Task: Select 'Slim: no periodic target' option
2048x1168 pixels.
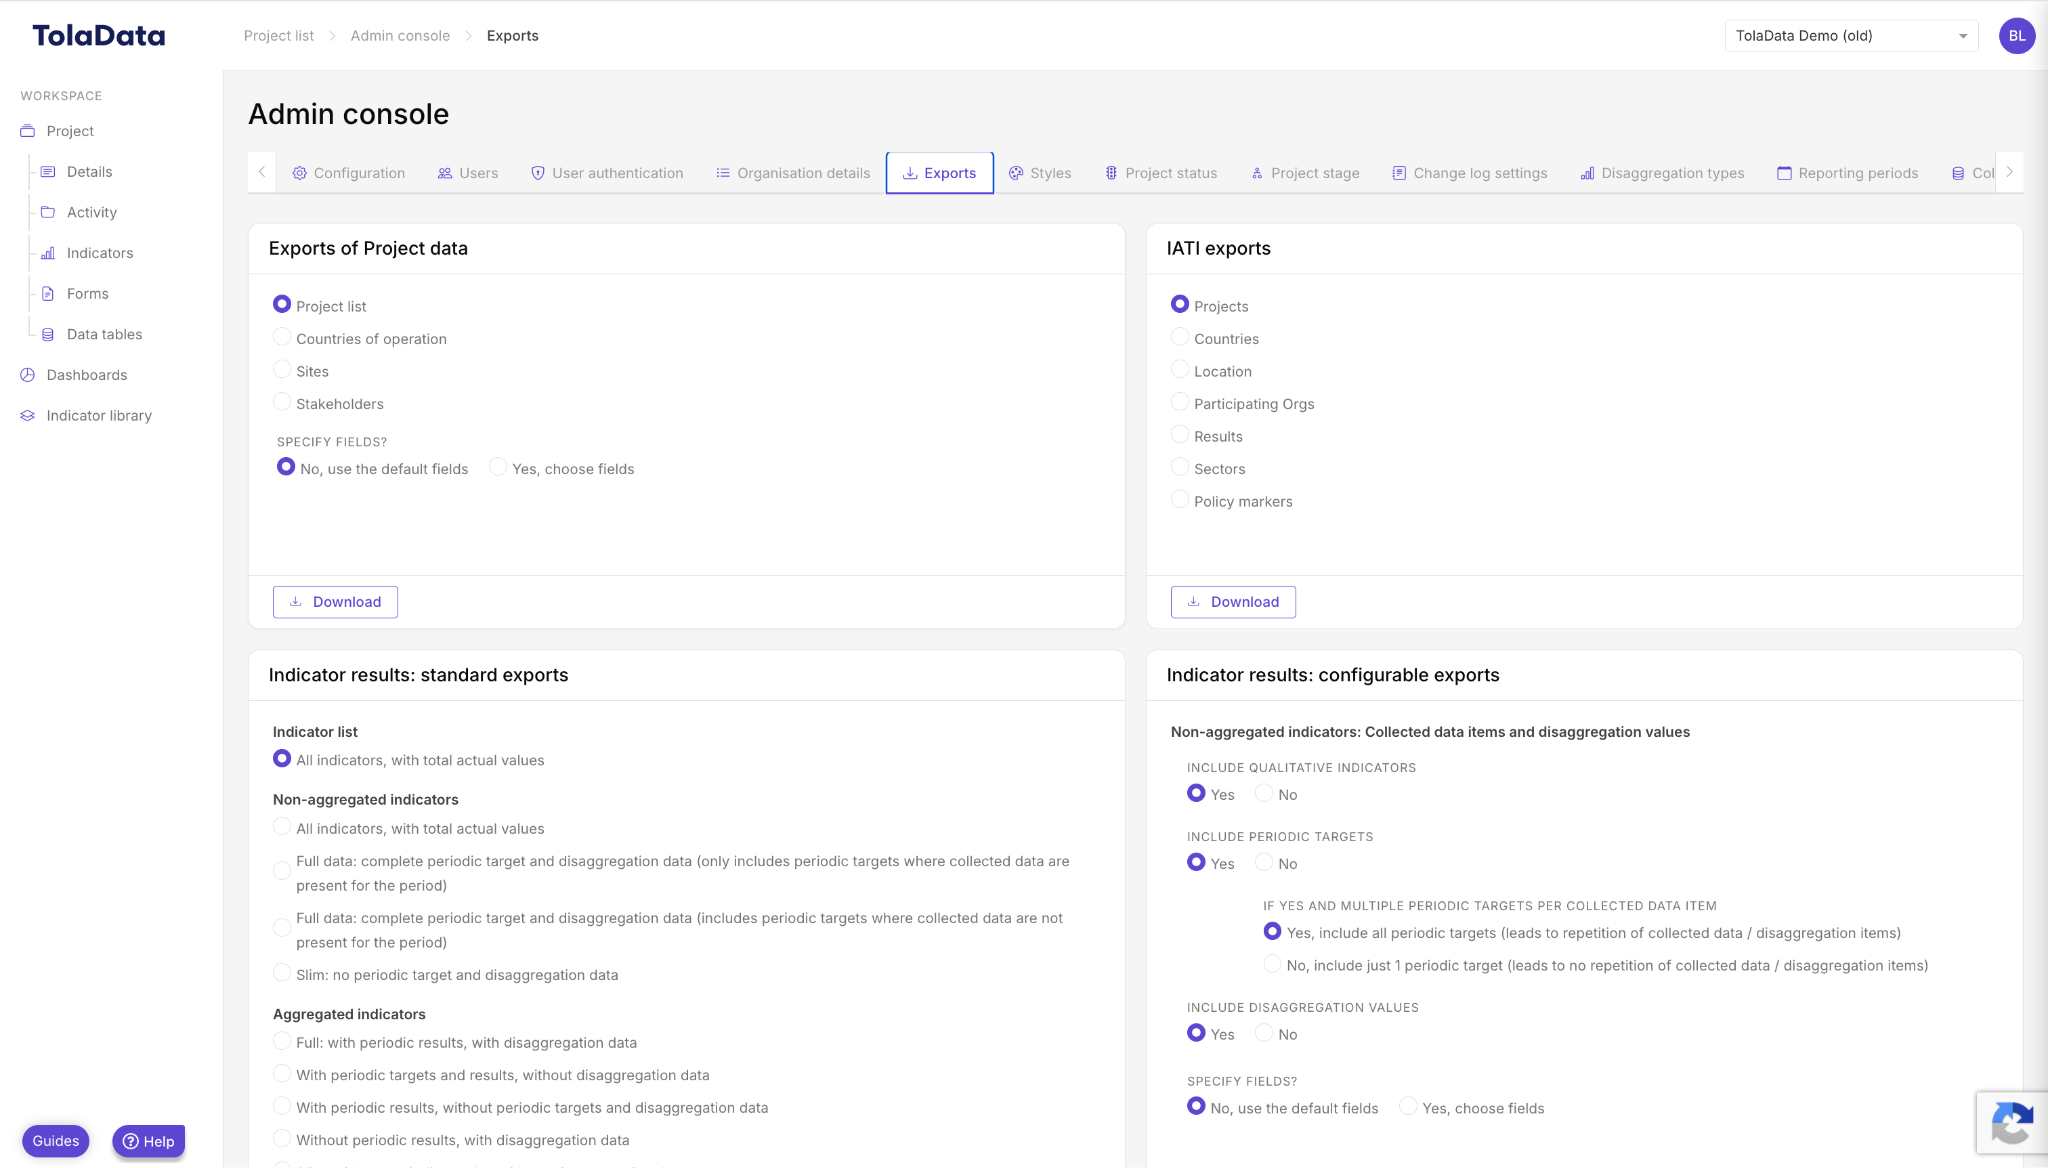Action: 282,974
